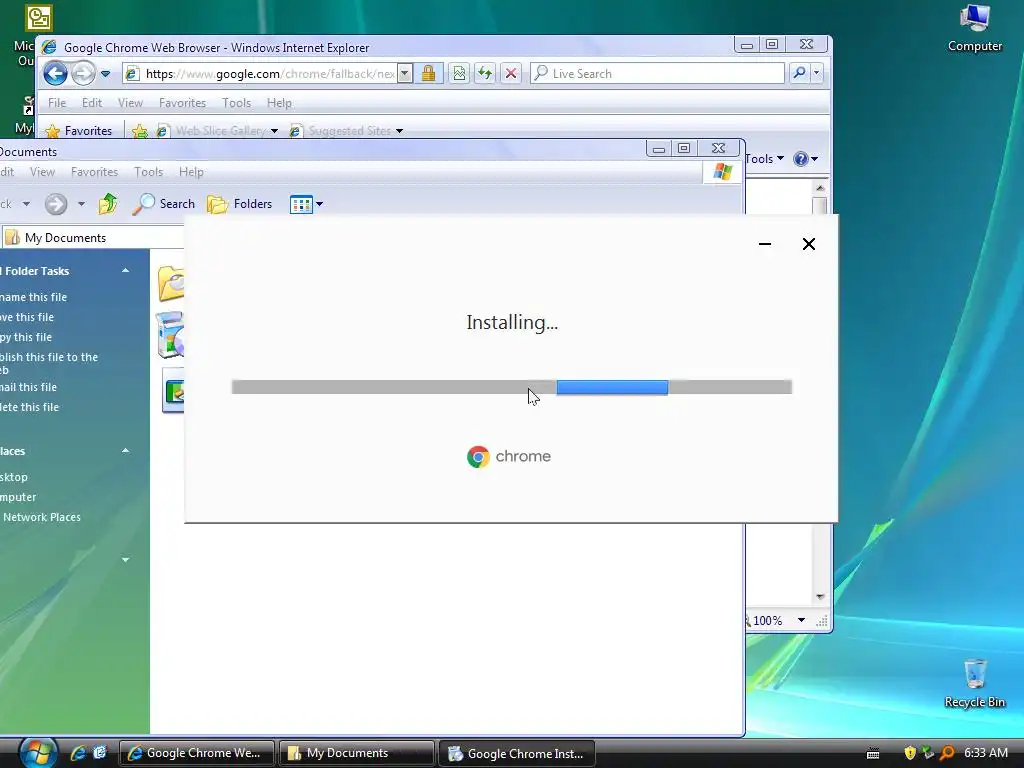
Task: Click the Compatibility View icon in IE
Action: click(x=459, y=73)
